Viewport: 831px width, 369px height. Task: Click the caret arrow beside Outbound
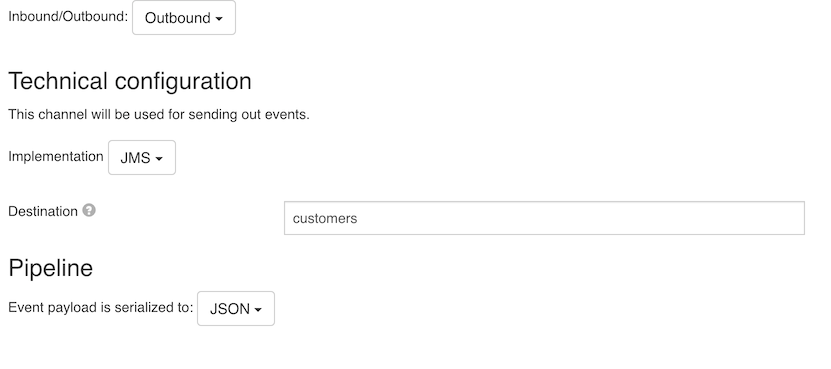[x=219, y=19]
